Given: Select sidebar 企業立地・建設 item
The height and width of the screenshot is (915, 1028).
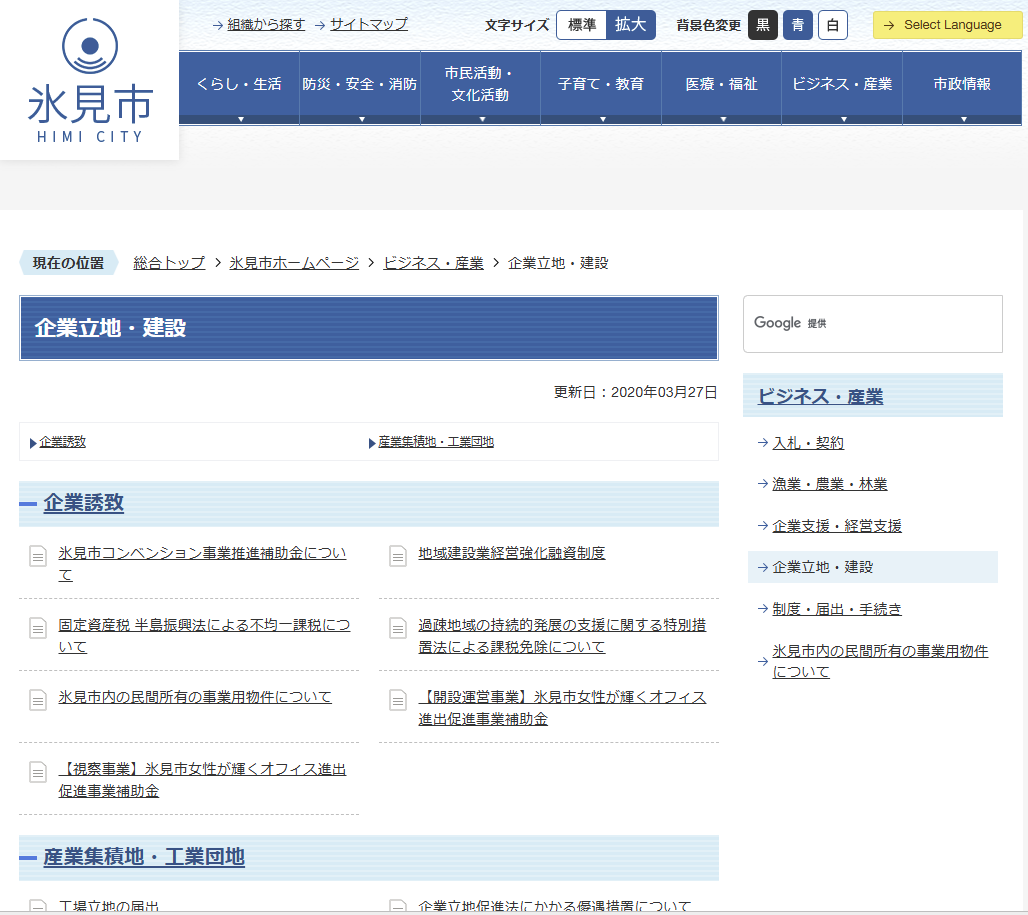Looking at the screenshot, I should click(x=873, y=567).
